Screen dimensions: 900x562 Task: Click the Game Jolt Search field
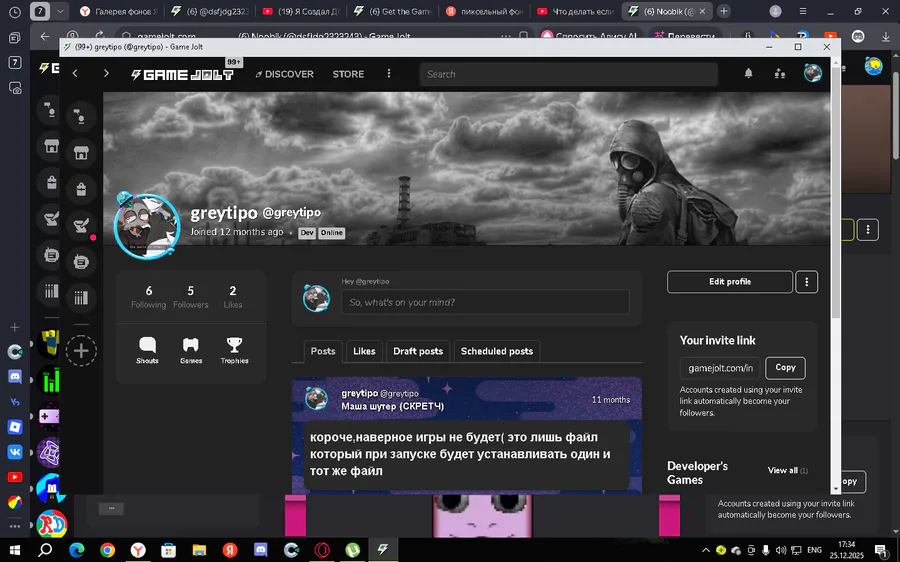569,74
